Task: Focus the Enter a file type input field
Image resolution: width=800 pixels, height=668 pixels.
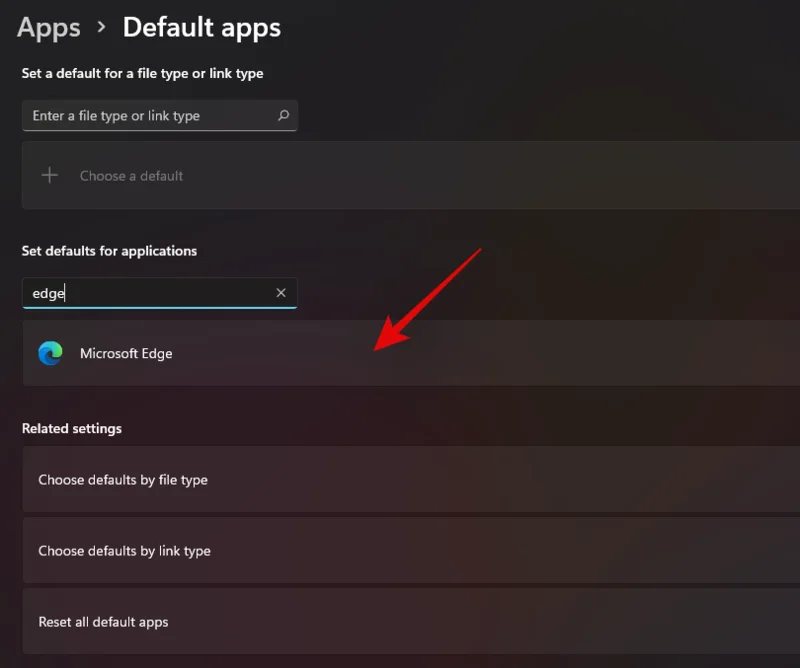Action: pos(140,115)
